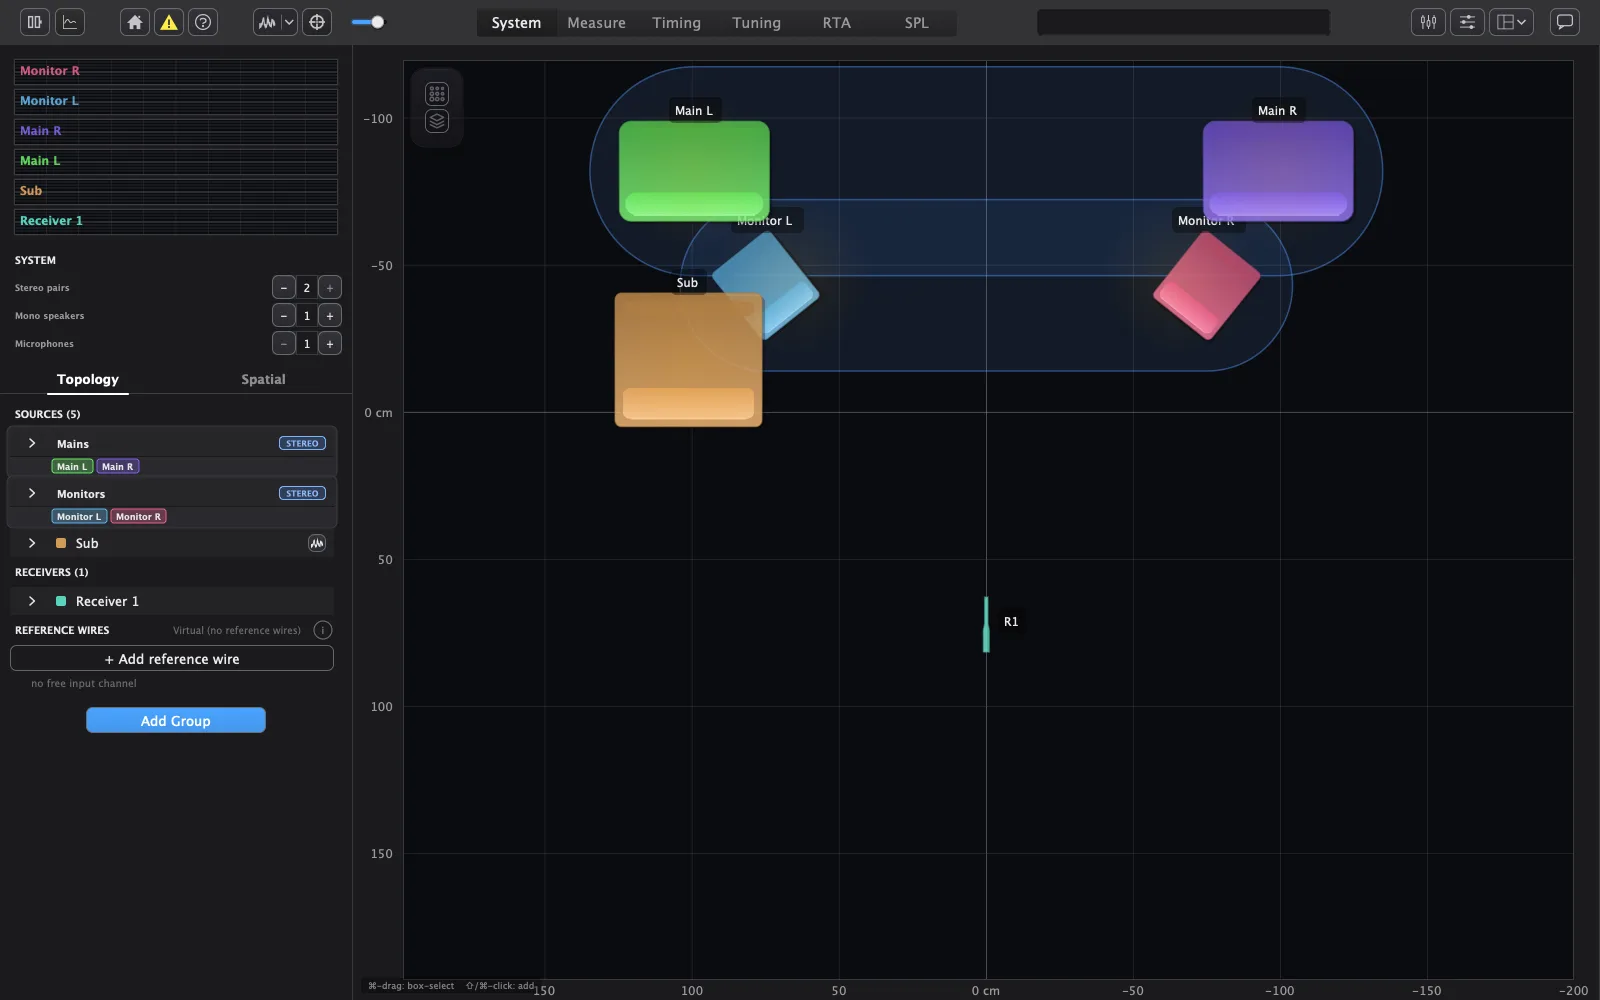Switch to the Timing tab
The image size is (1600, 1000).
[676, 23]
